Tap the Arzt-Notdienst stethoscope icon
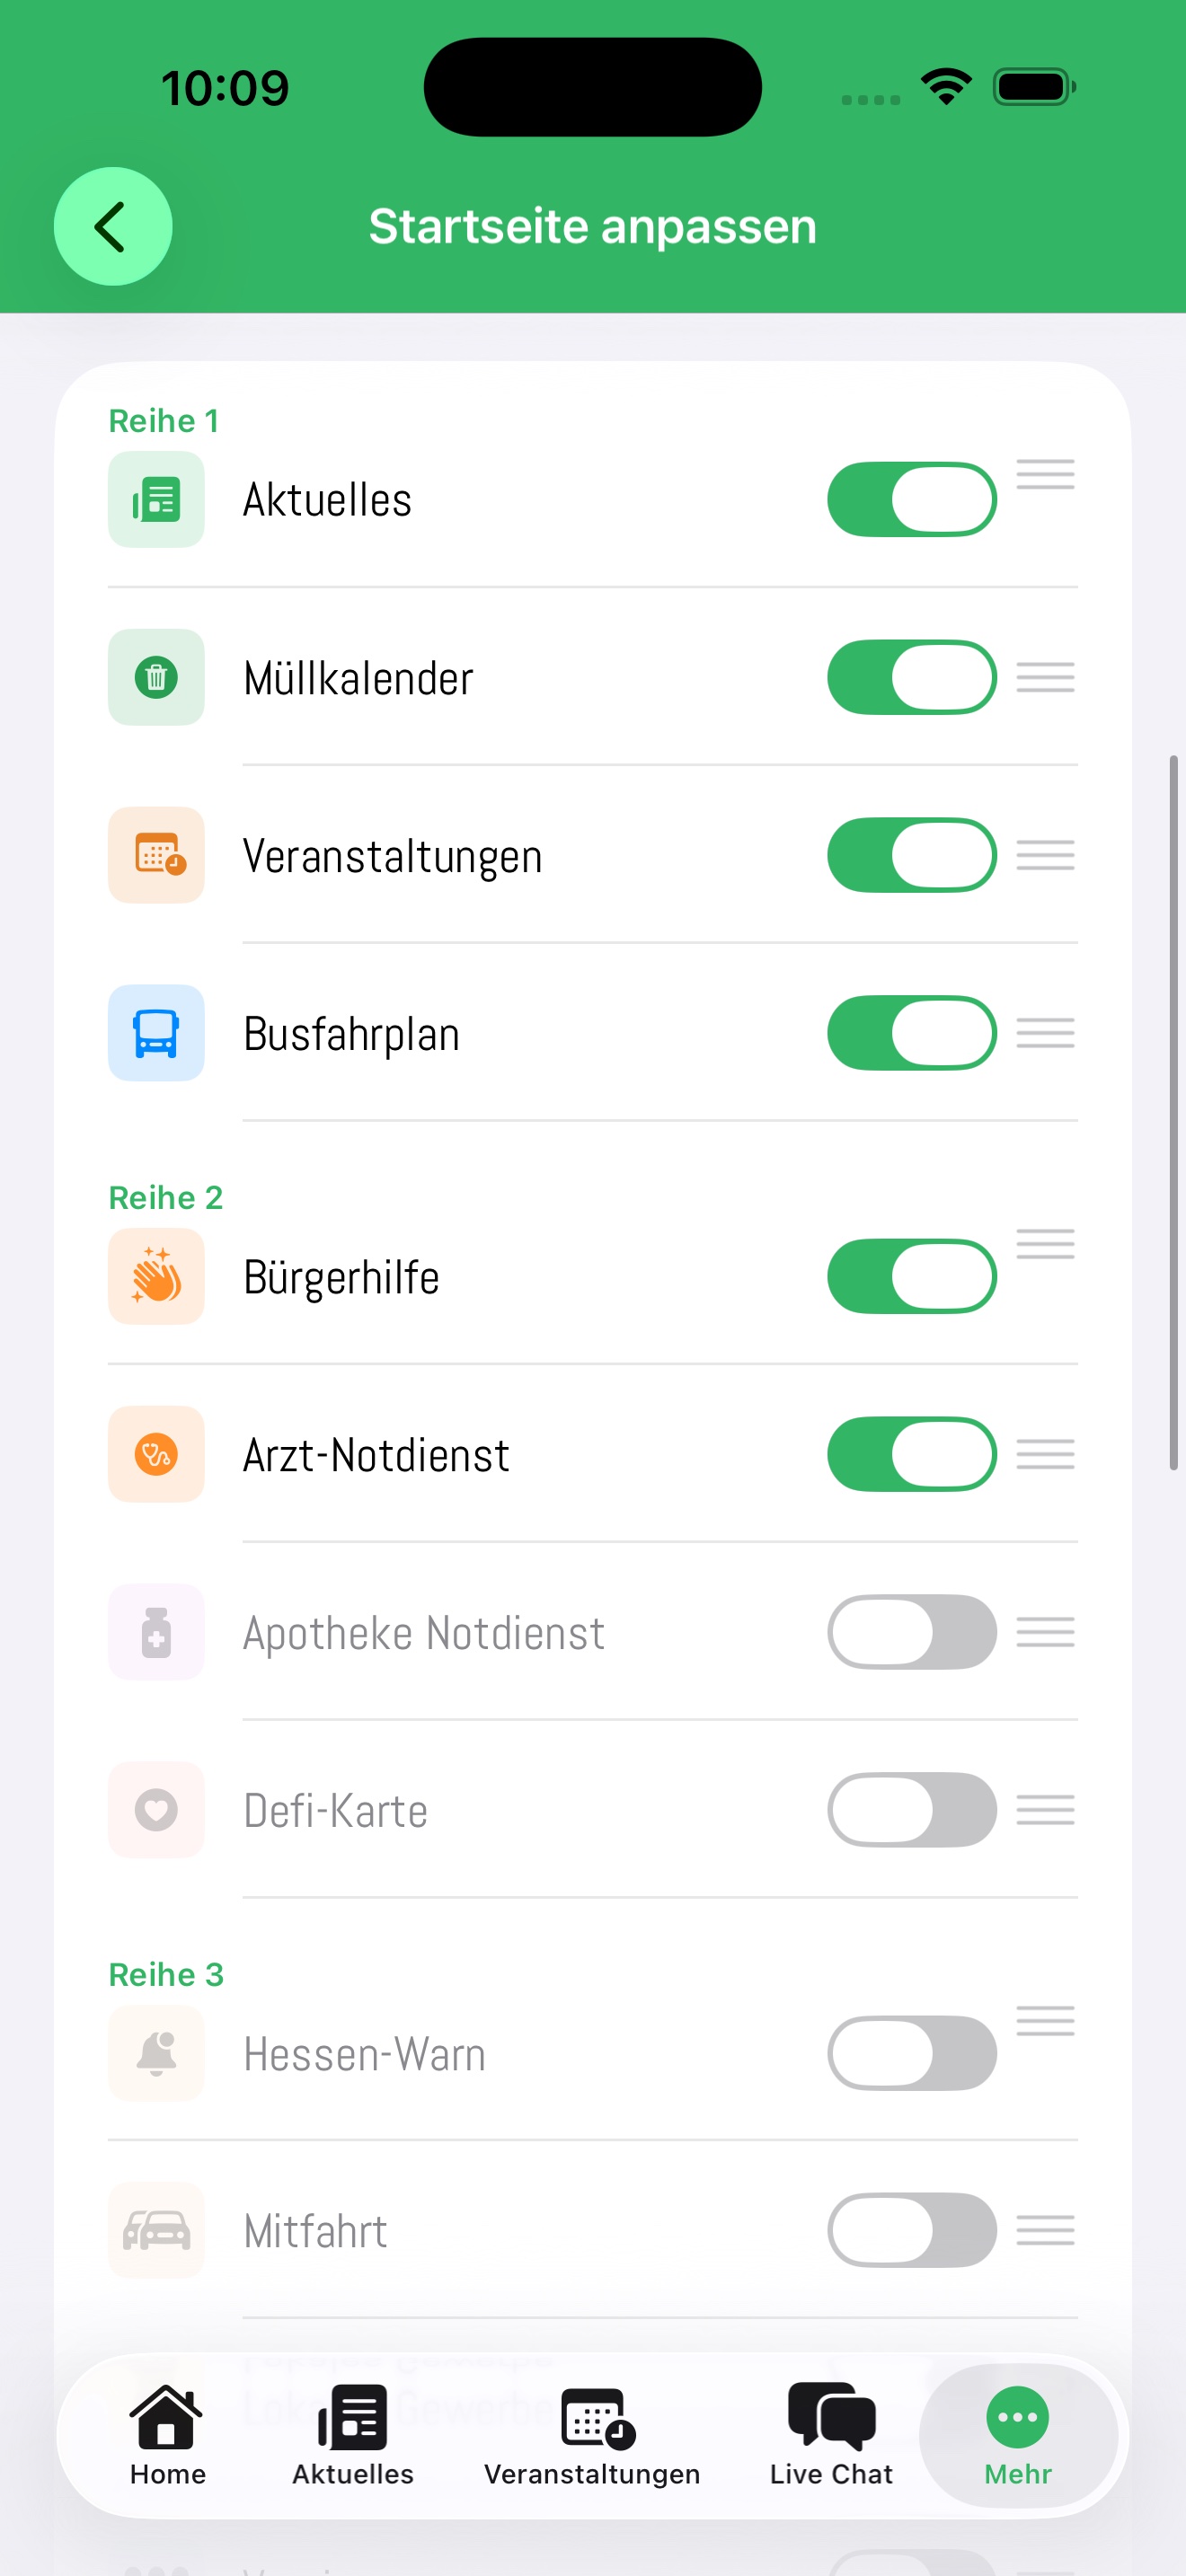Viewport: 1186px width, 2576px height. pyautogui.click(x=156, y=1454)
